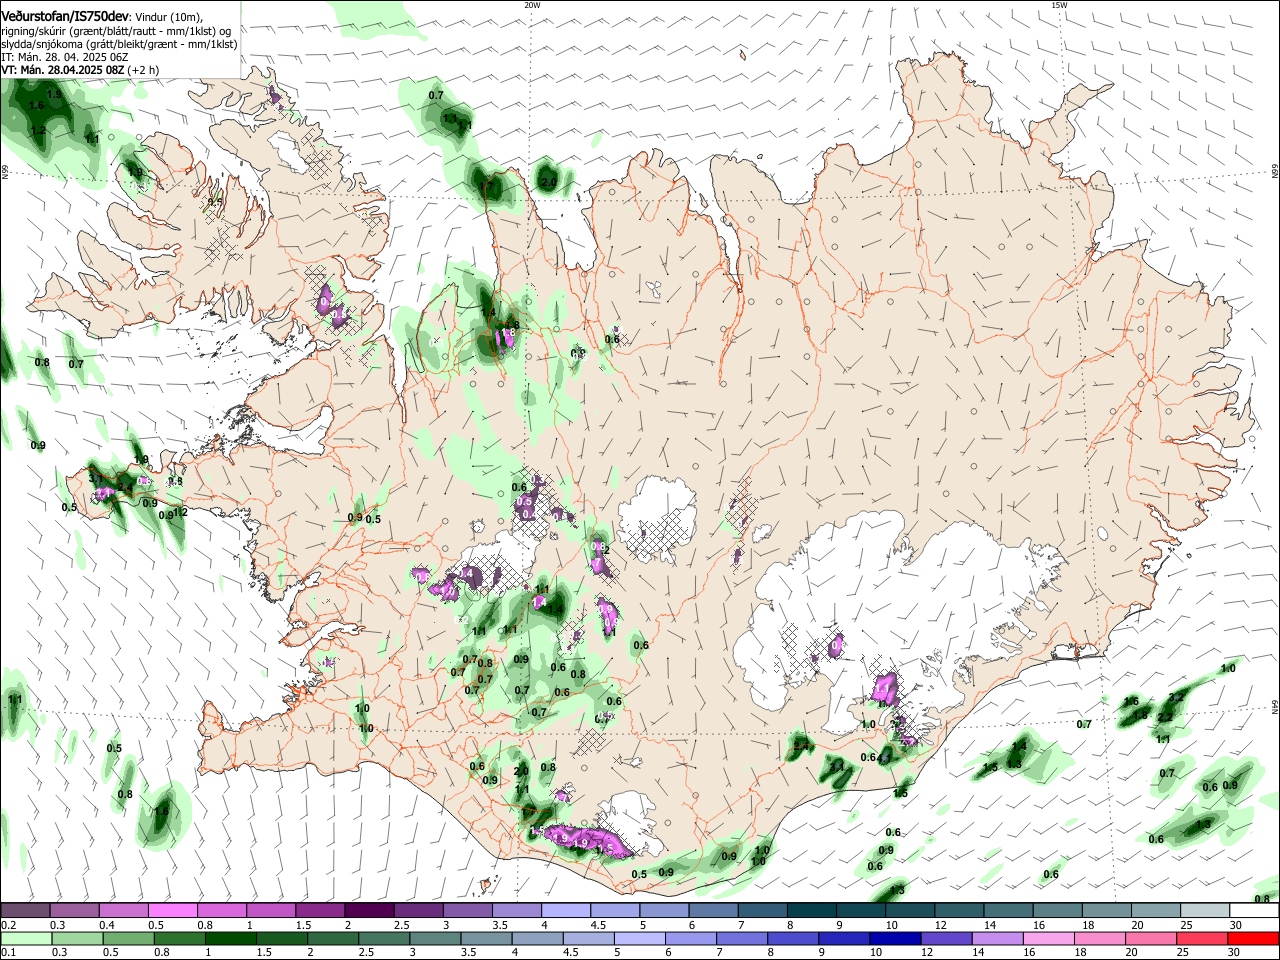This screenshot has width=1280, height=960.
Task: Click the valid time 'VT: Mán. 28.04.2025 08Z (+2 h)'
Action: click(80, 70)
